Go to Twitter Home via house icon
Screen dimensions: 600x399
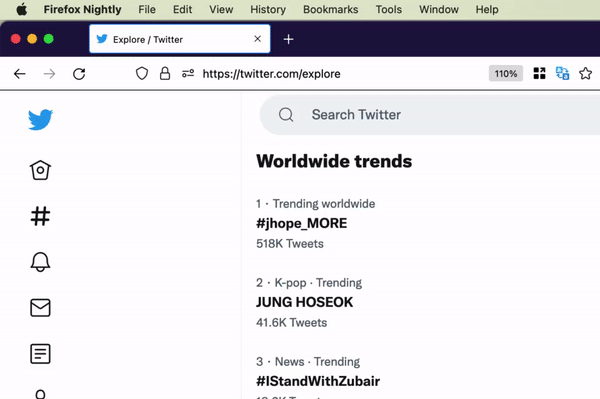pos(40,170)
